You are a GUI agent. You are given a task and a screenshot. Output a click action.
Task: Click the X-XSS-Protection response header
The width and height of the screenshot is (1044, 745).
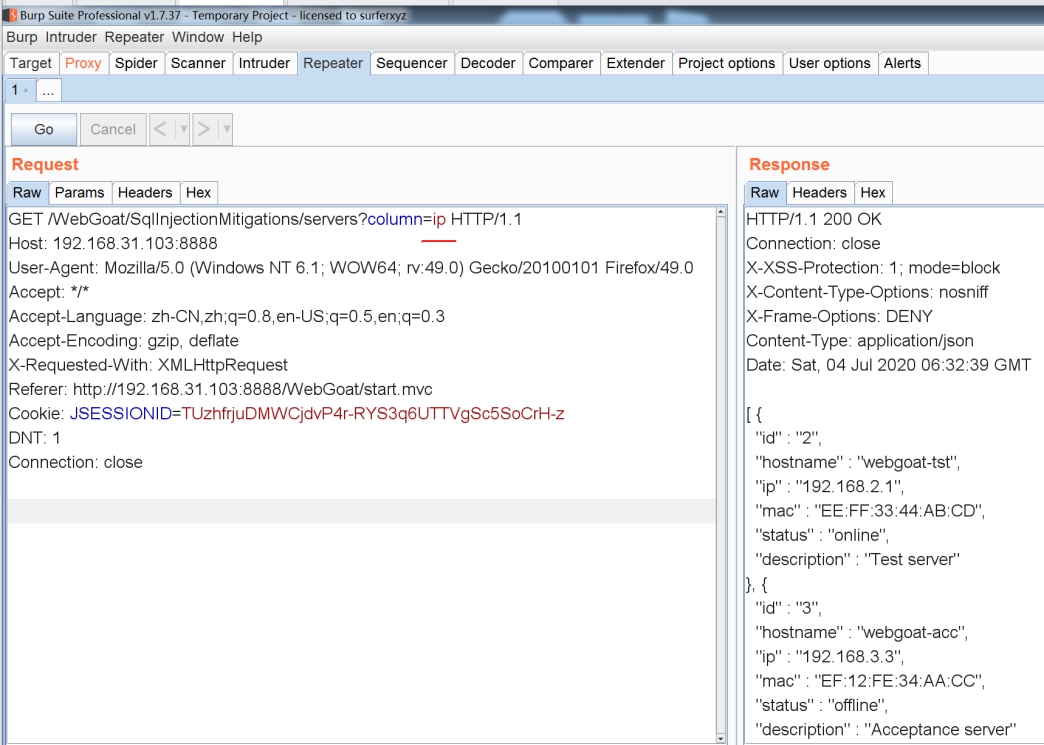point(873,268)
